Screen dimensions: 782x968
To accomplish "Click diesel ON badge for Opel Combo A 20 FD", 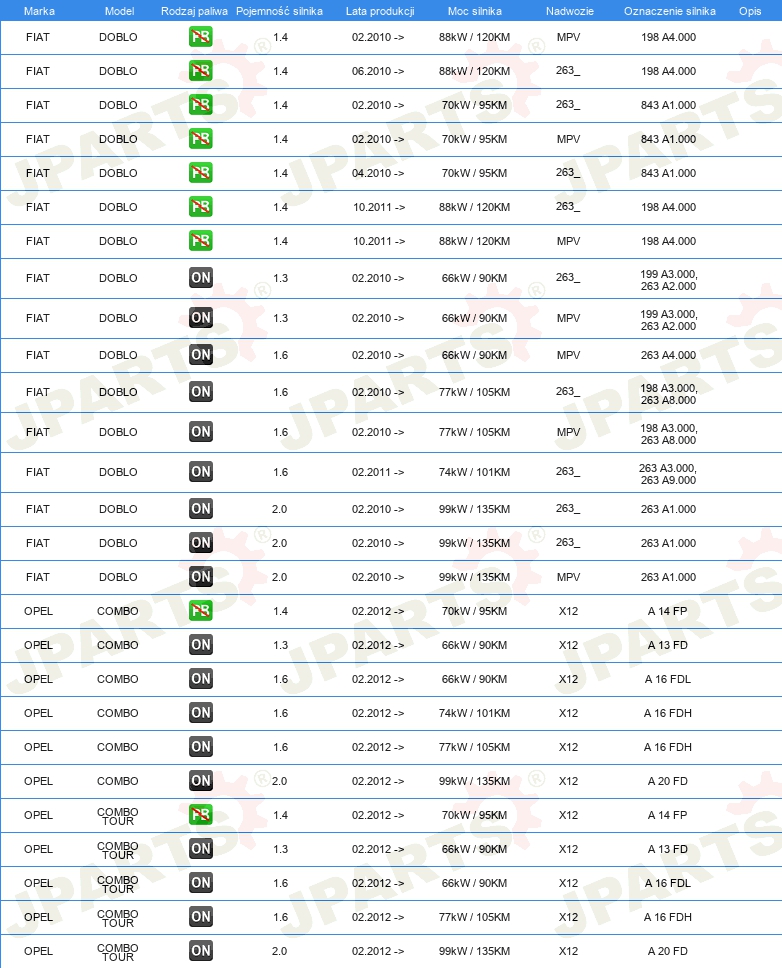I will pyautogui.click(x=201, y=780).
